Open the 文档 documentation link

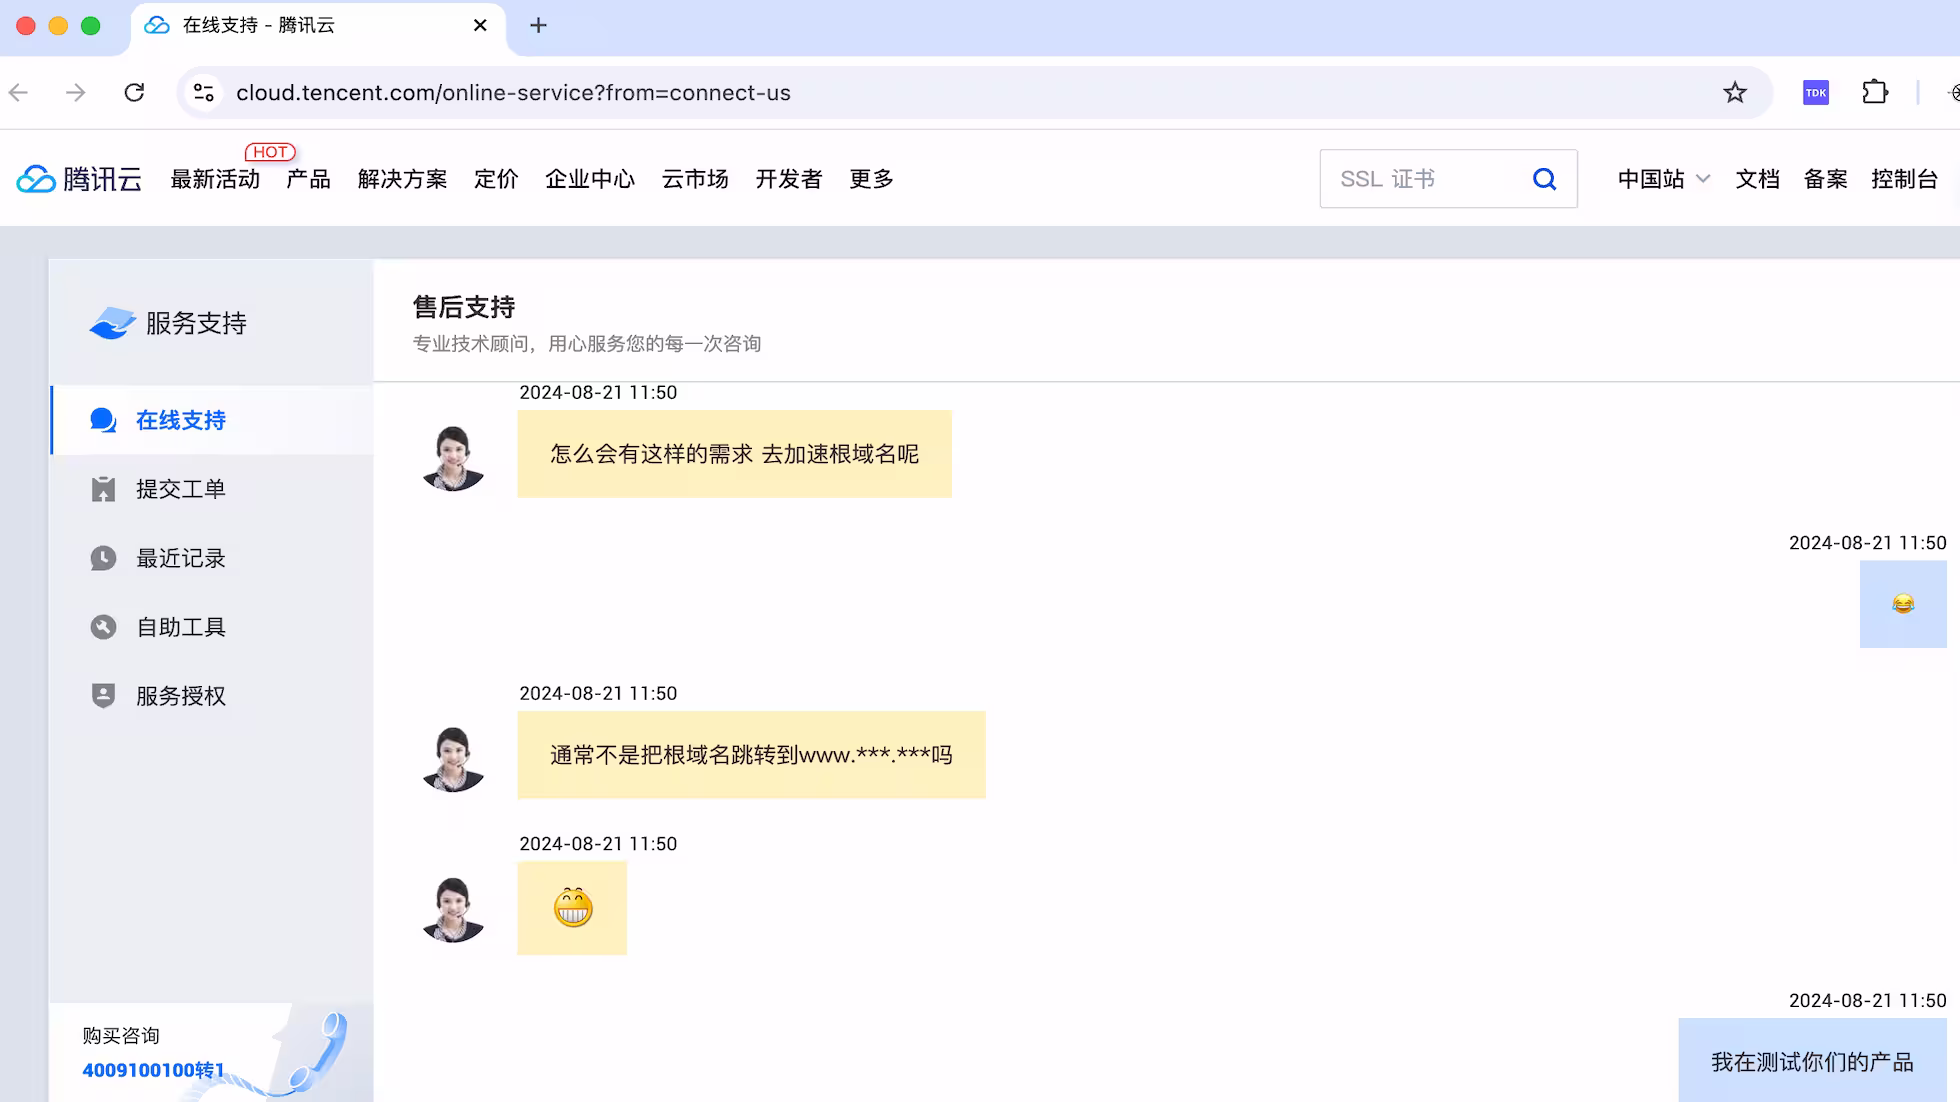1757,179
